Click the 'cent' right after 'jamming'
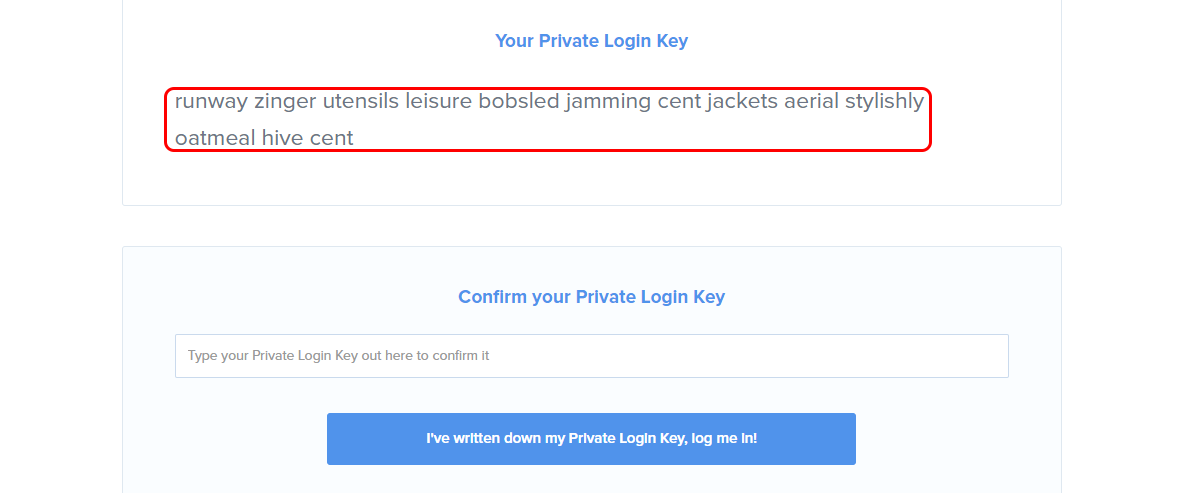 click(679, 102)
